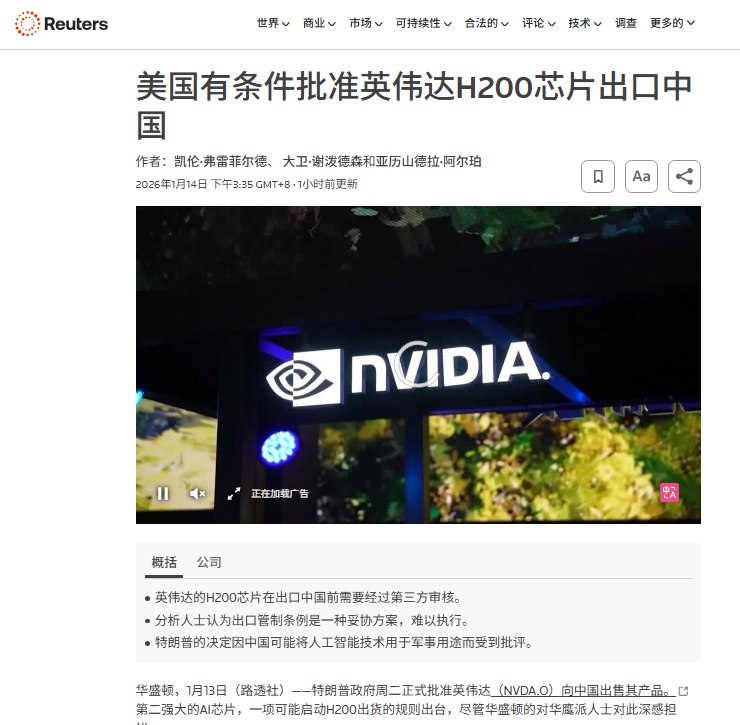Image resolution: width=740 pixels, height=725 pixels.
Task: Enter fullscreen with the expand arrows icon
Action: pyautogui.click(x=234, y=494)
